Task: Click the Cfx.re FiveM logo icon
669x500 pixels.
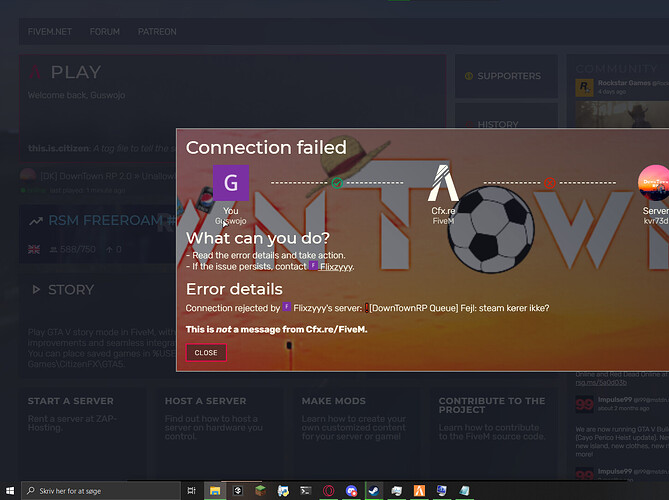Action: (443, 183)
